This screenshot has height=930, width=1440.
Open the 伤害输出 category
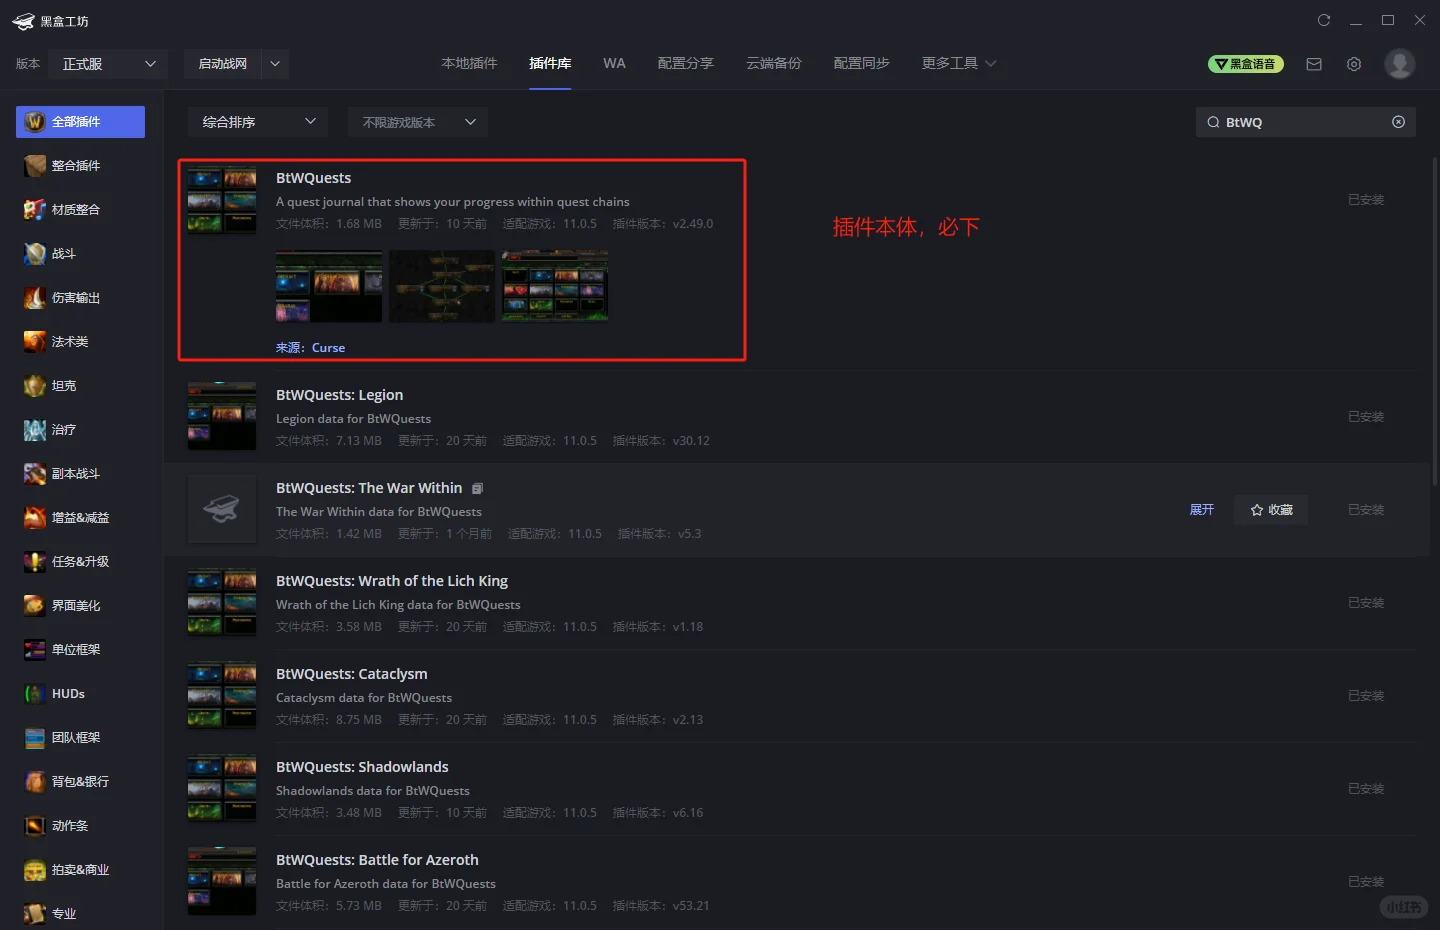point(80,298)
